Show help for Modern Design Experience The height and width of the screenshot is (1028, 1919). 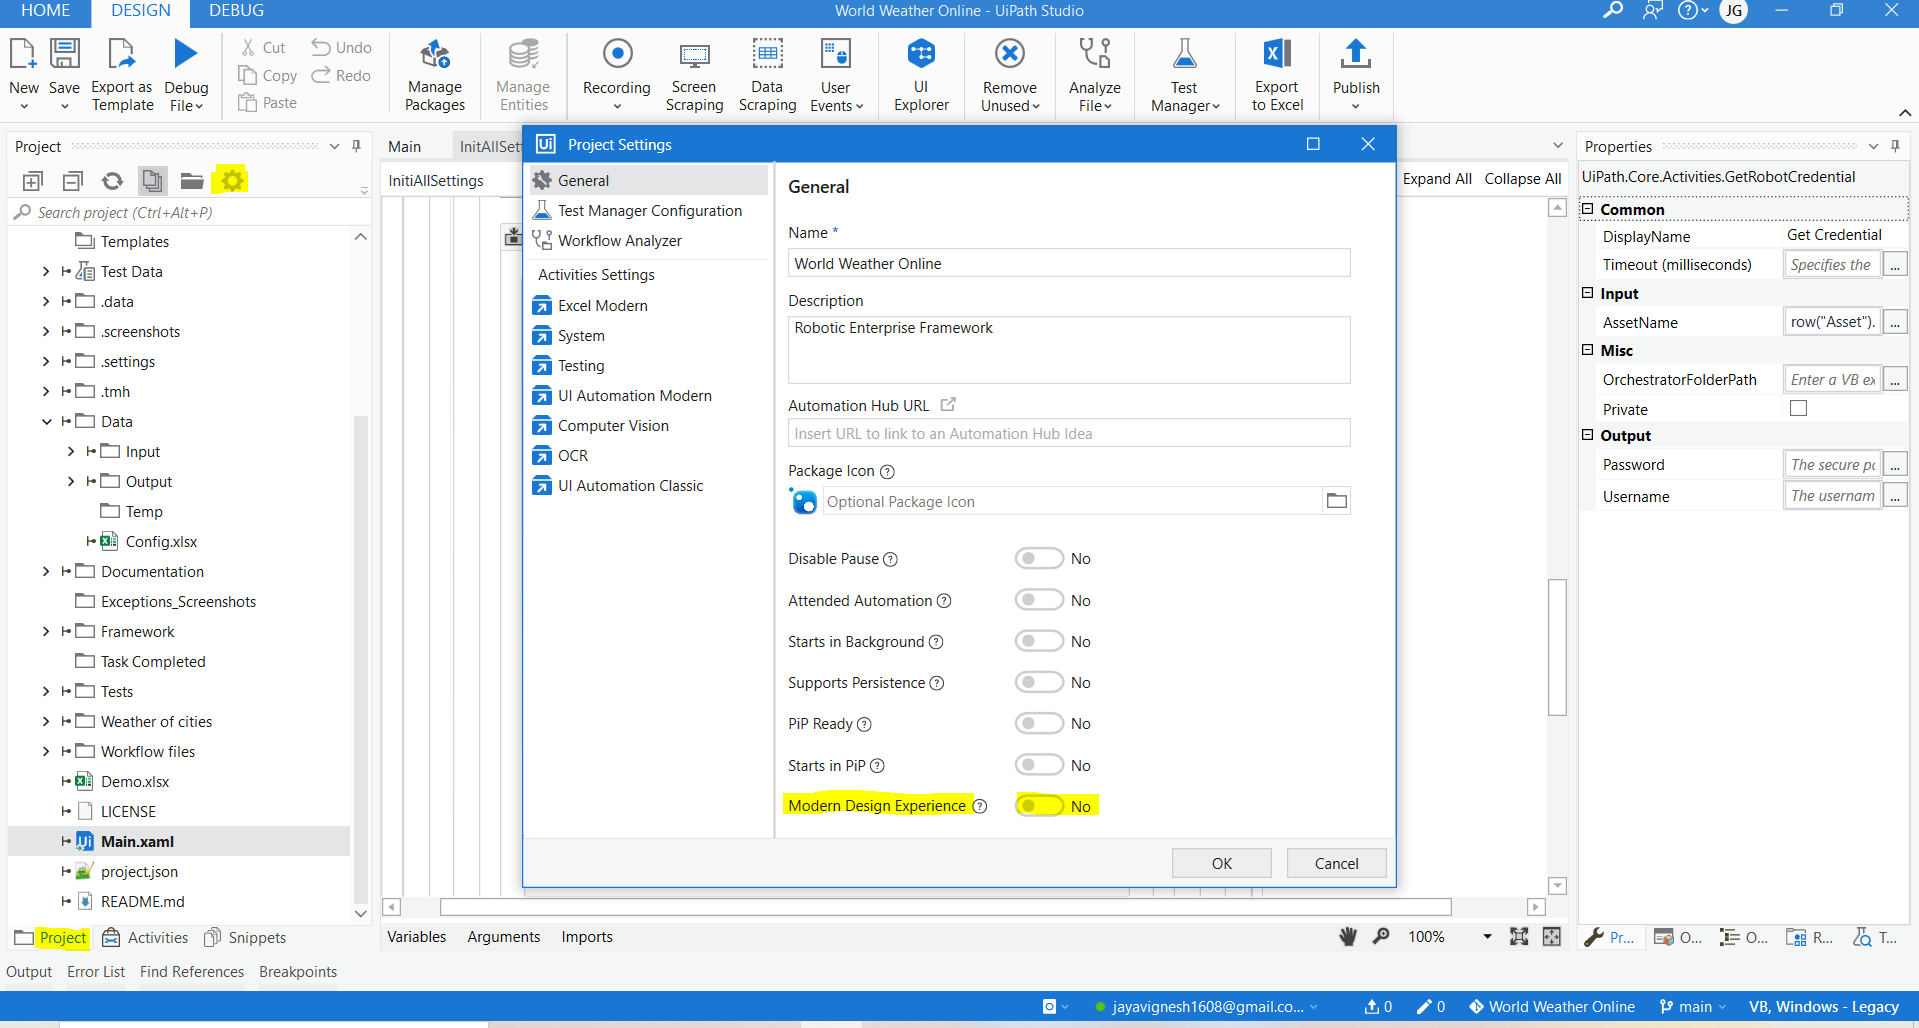tap(980, 806)
